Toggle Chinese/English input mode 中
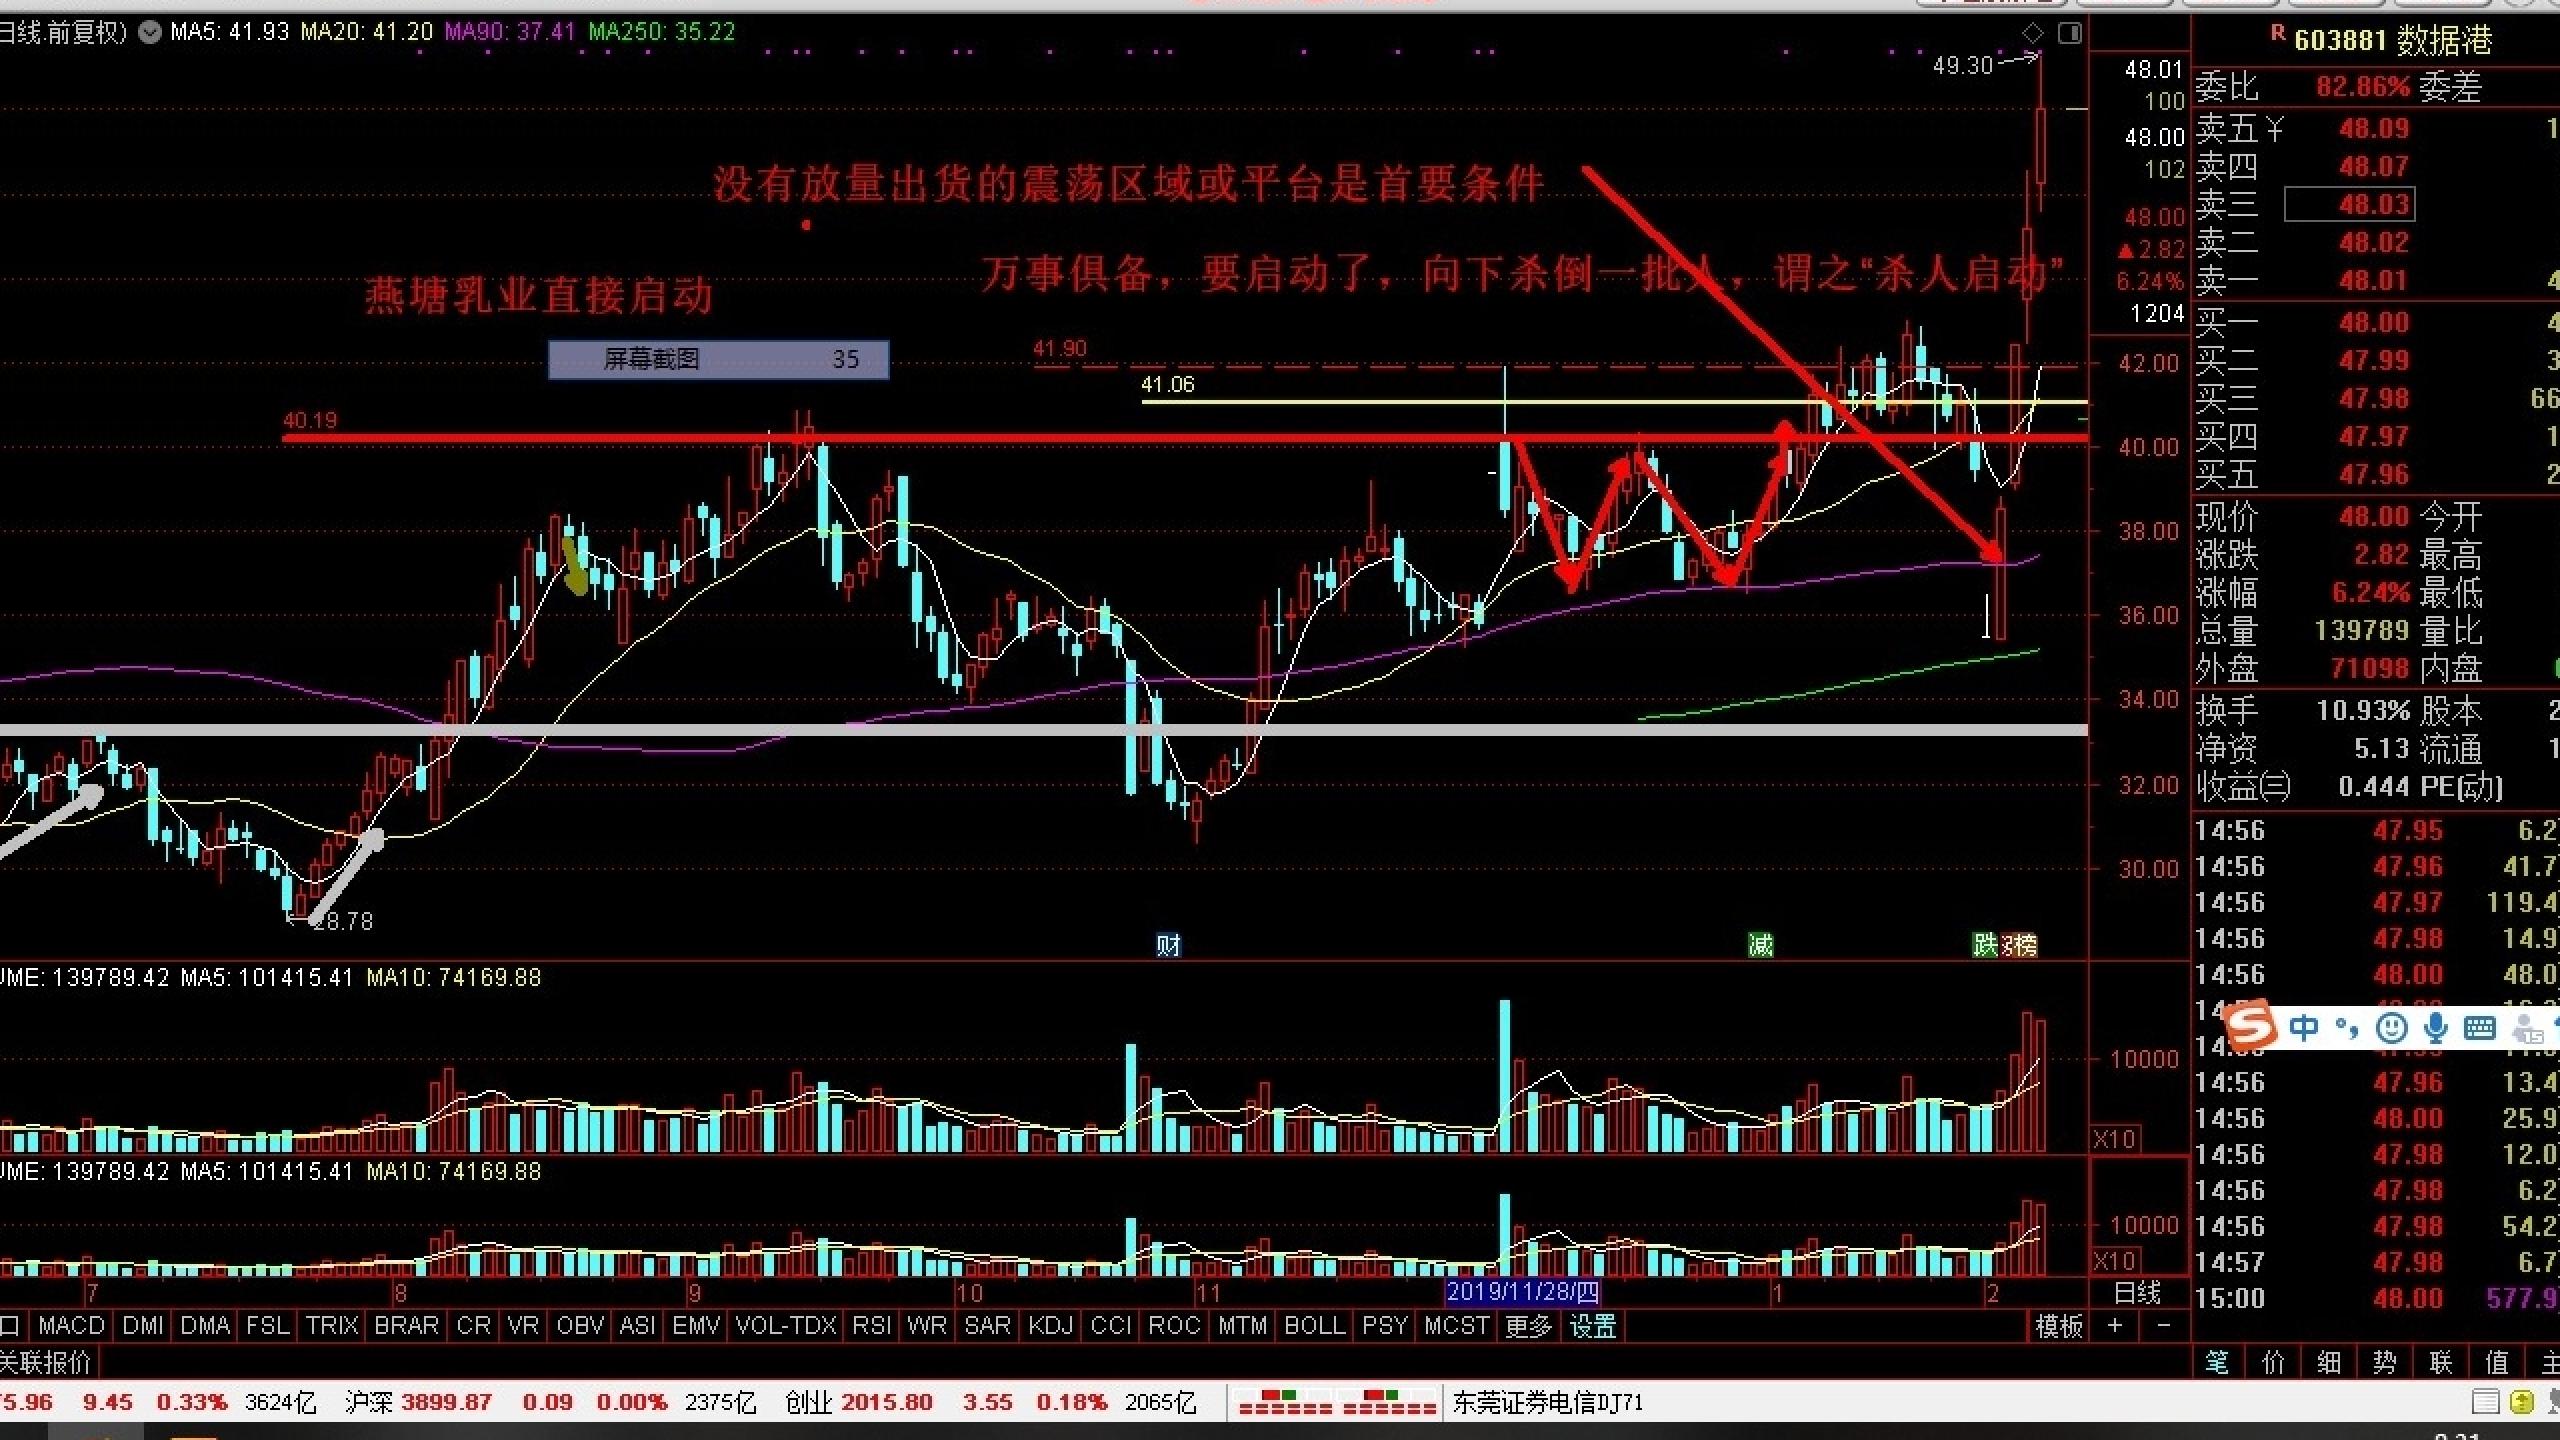 [x=2303, y=1027]
